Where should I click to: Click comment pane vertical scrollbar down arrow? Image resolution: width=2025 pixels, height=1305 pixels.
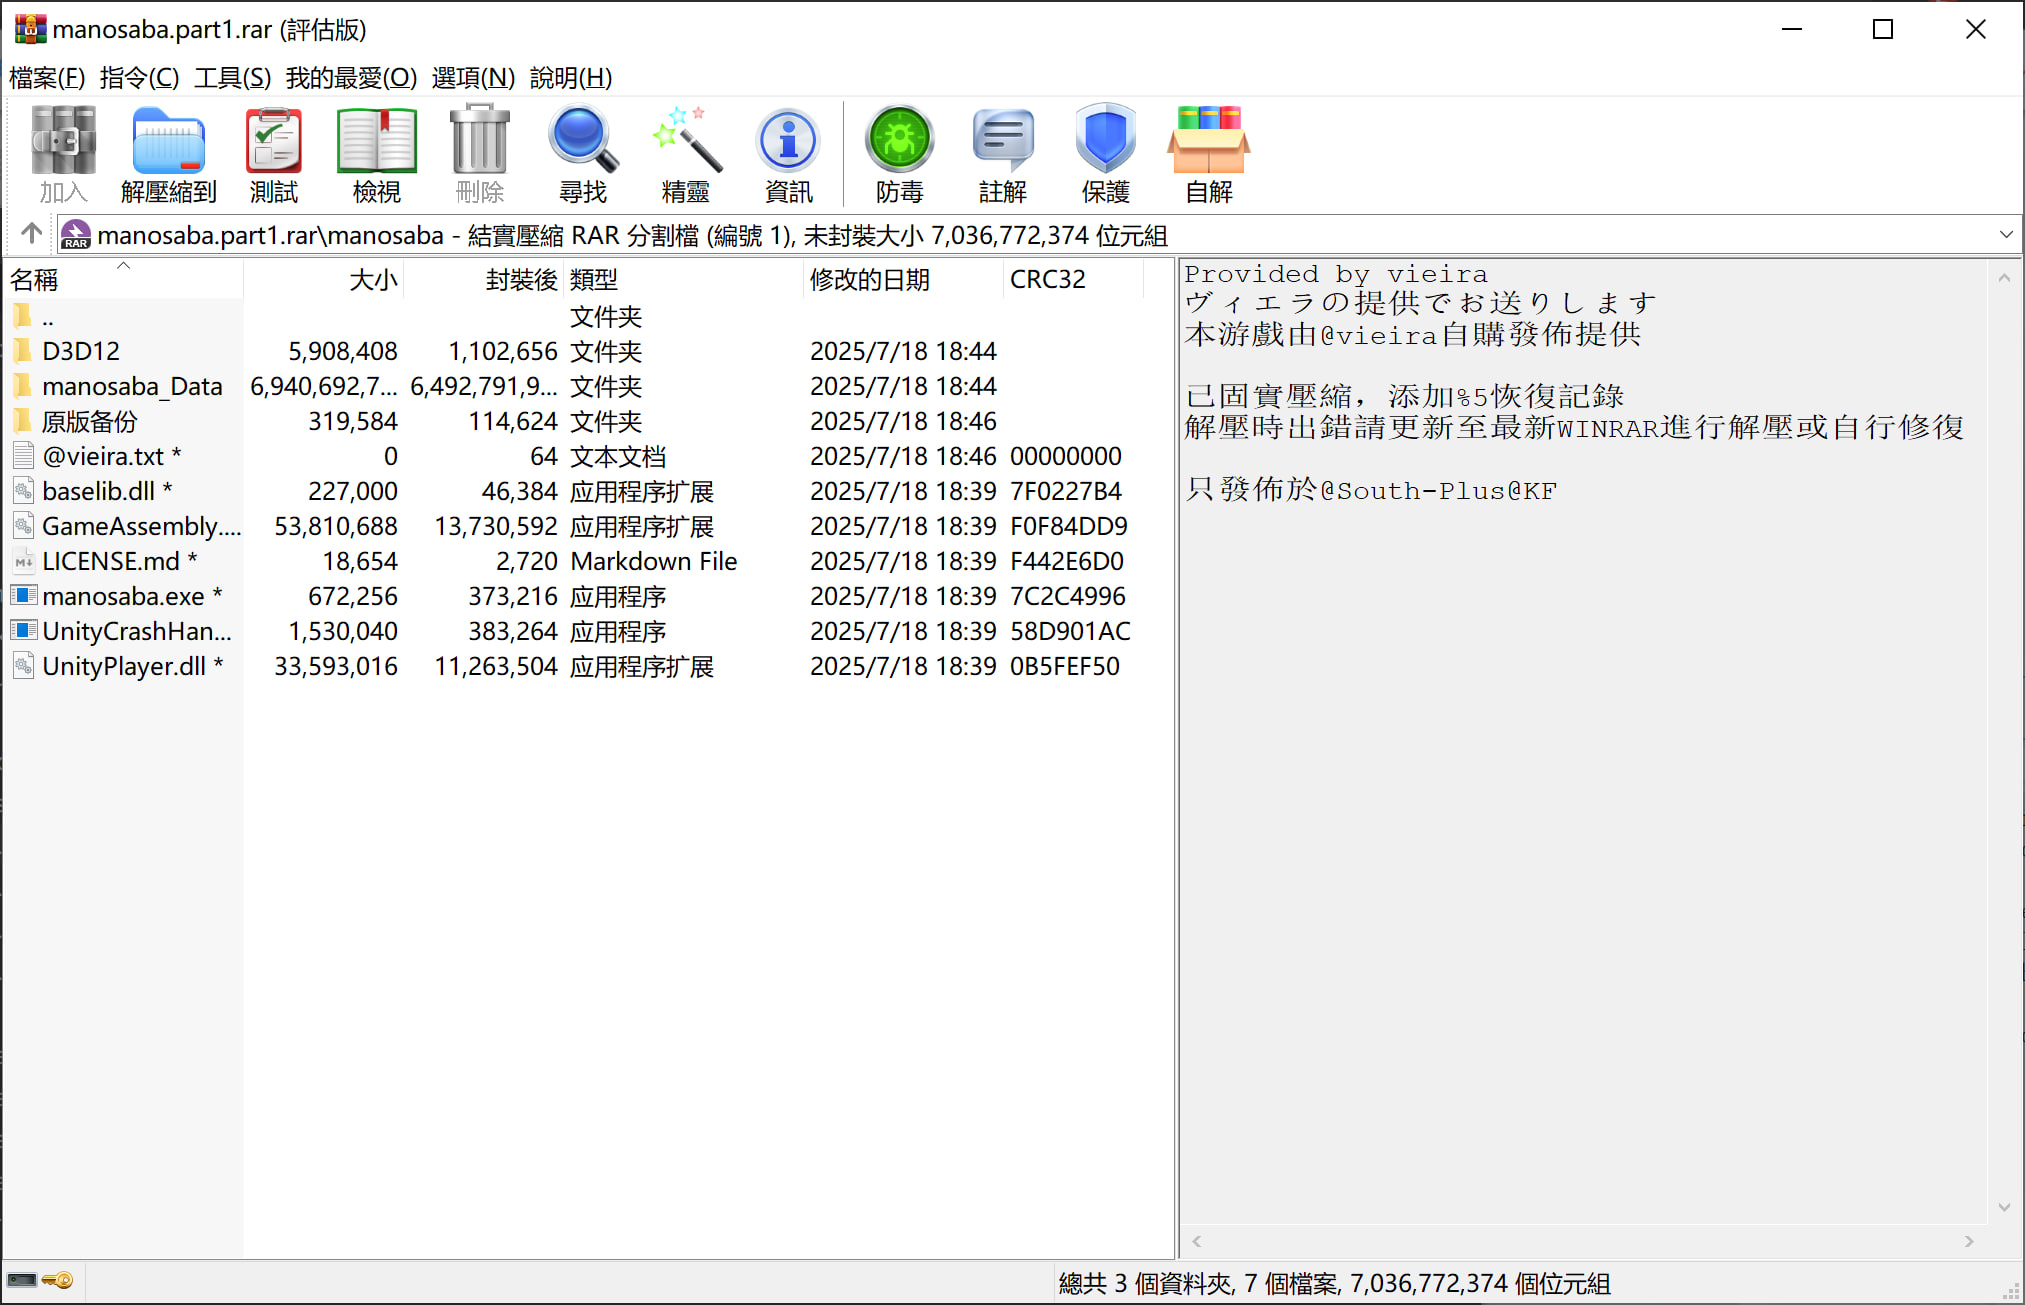(x=2004, y=1207)
